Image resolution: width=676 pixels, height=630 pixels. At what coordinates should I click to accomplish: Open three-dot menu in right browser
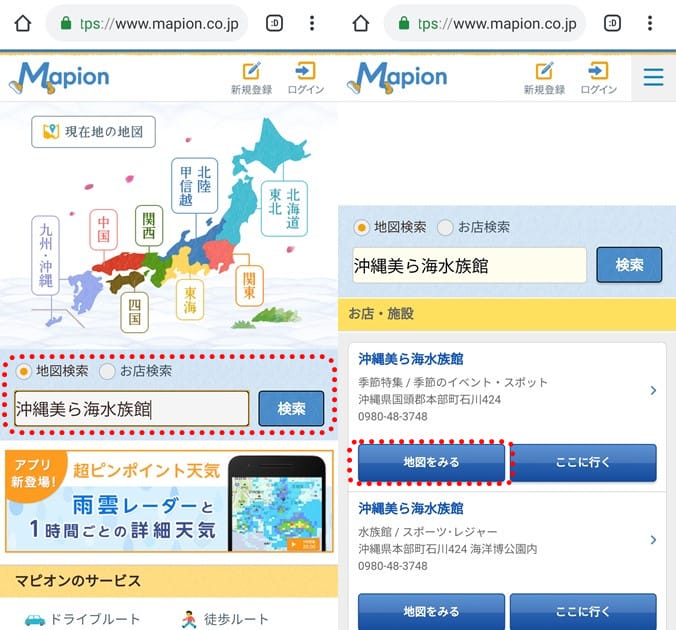click(650, 23)
